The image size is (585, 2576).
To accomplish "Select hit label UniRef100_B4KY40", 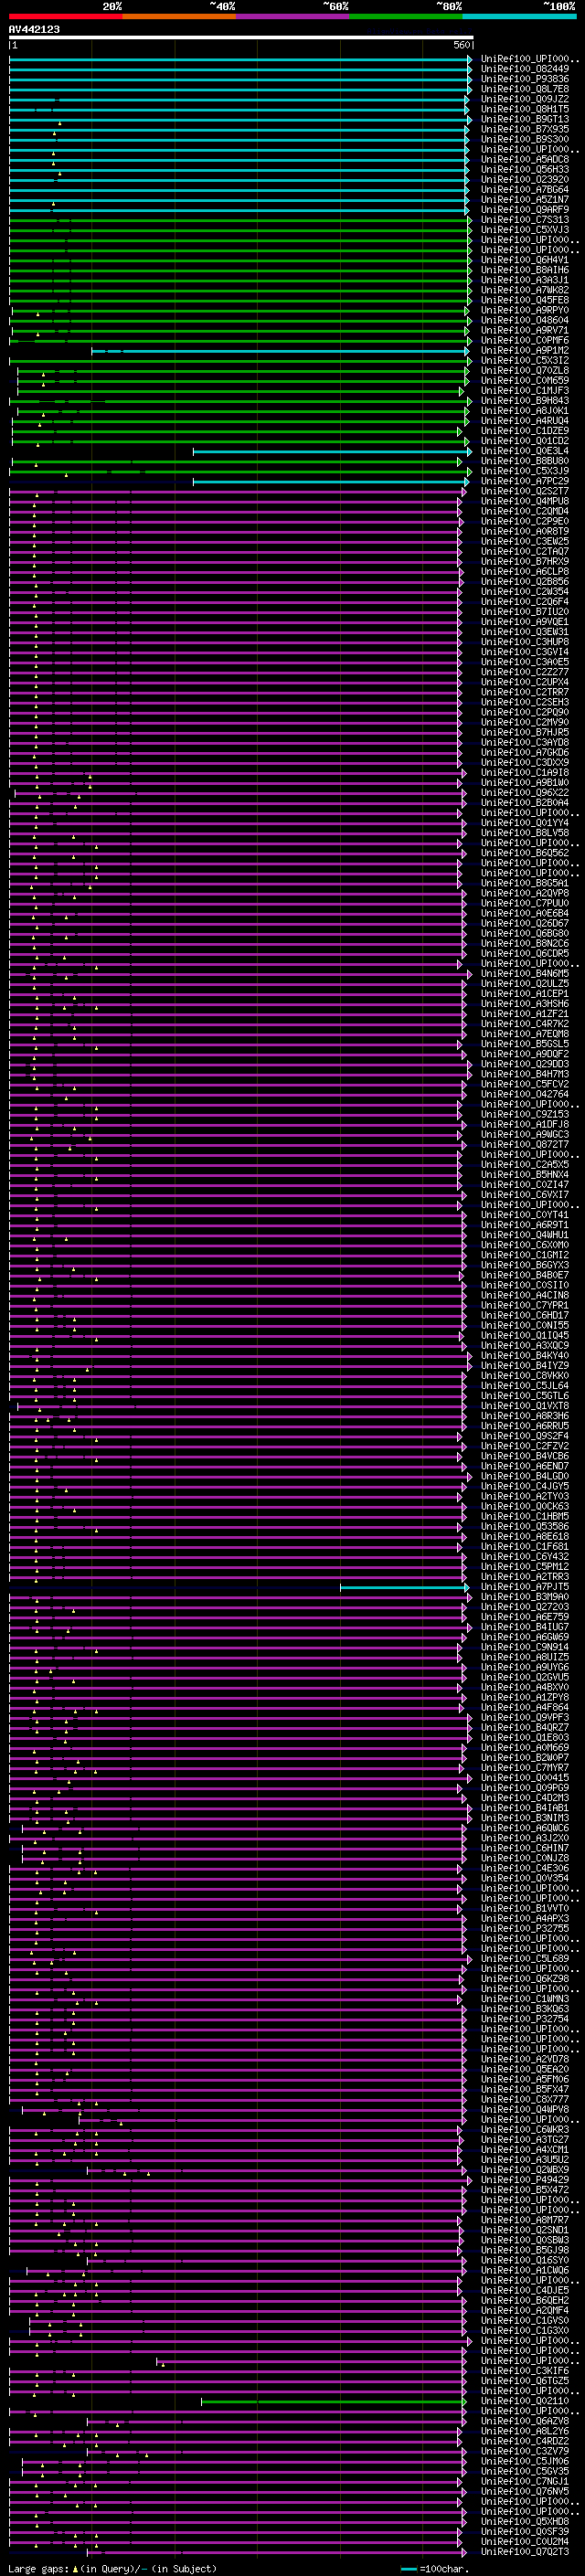I will tap(525, 1355).
